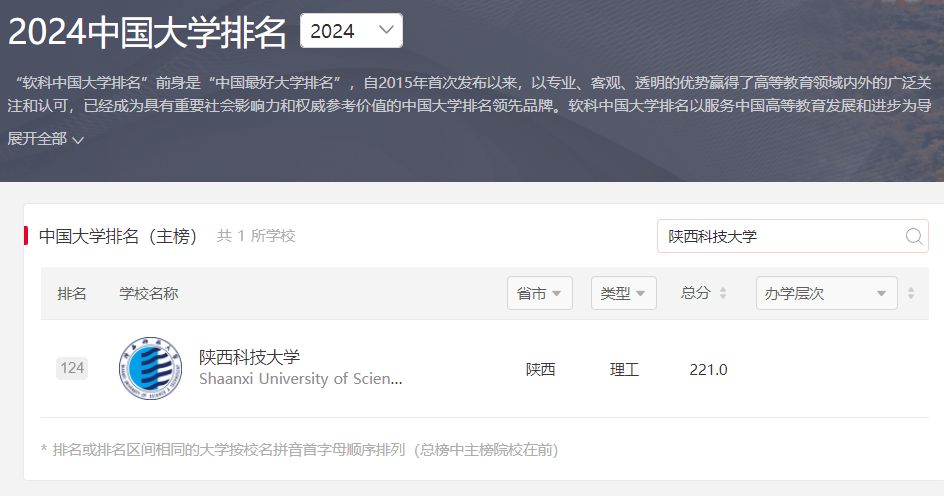Image resolution: width=944 pixels, height=496 pixels.
Task: Focus the search field containing 陕西科技大学
Action: (792, 236)
